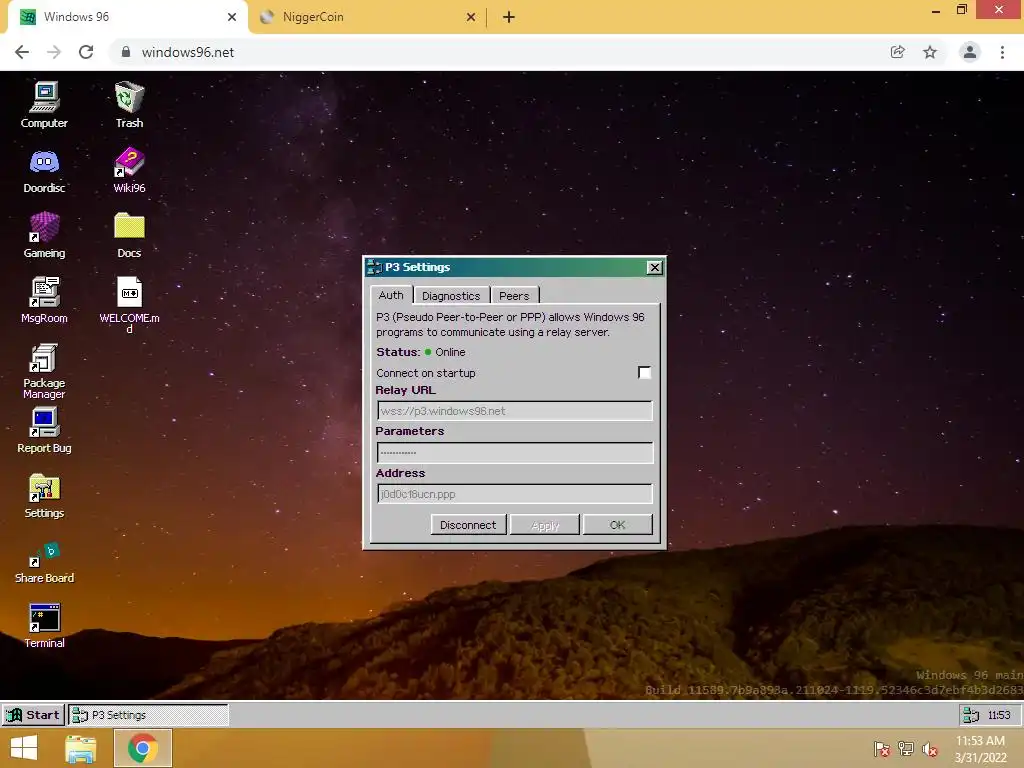
Task: Click the Parameters input field
Action: (515, 453)
